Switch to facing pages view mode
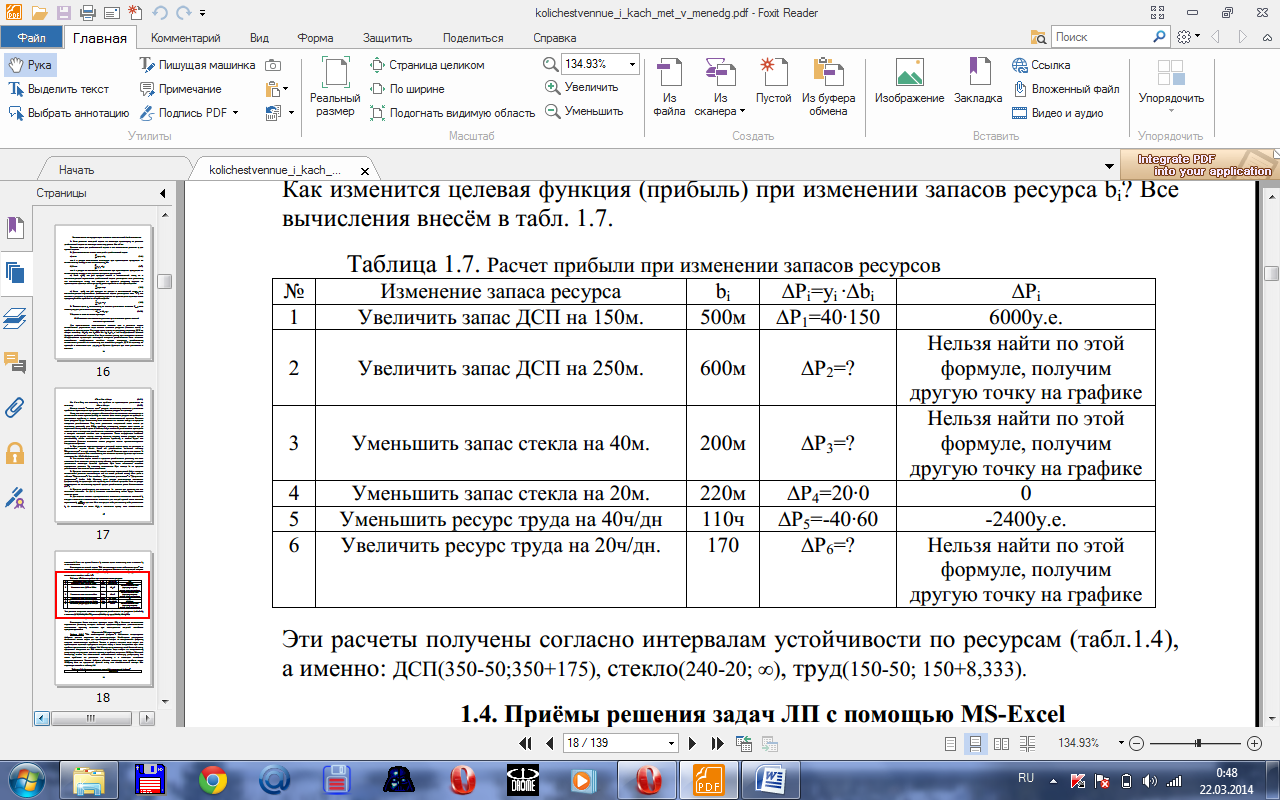The height and width of the screenshot is (800, 1280). (1000, 743)
